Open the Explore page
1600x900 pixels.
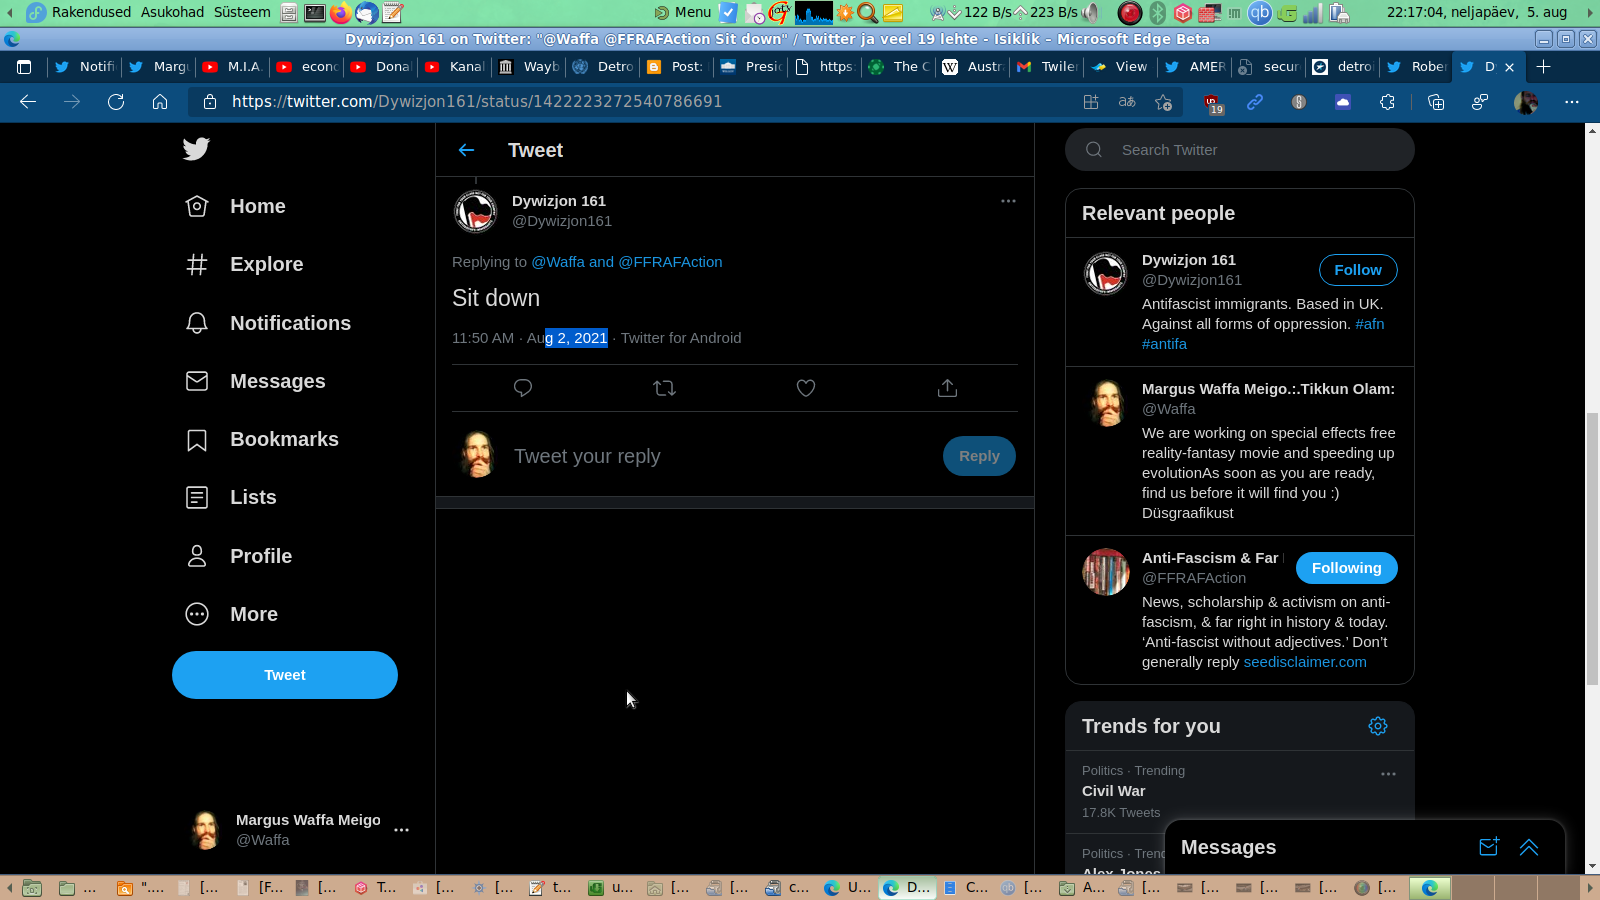(245, 264)
